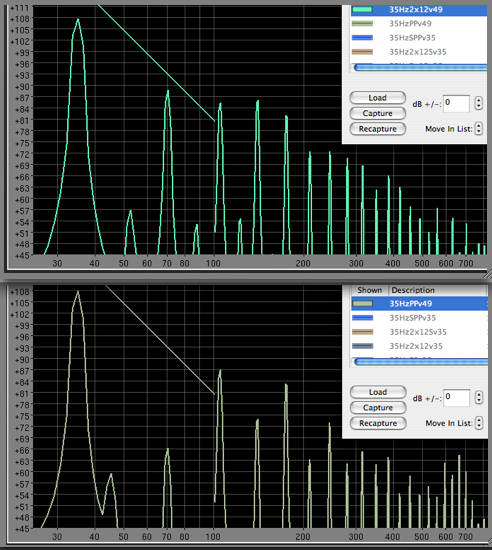The image size is (492, 550).
Task: Select 35Hz2x12Sv35 row in bottom list
Action: pyautogui.click(x=419, y=332)
